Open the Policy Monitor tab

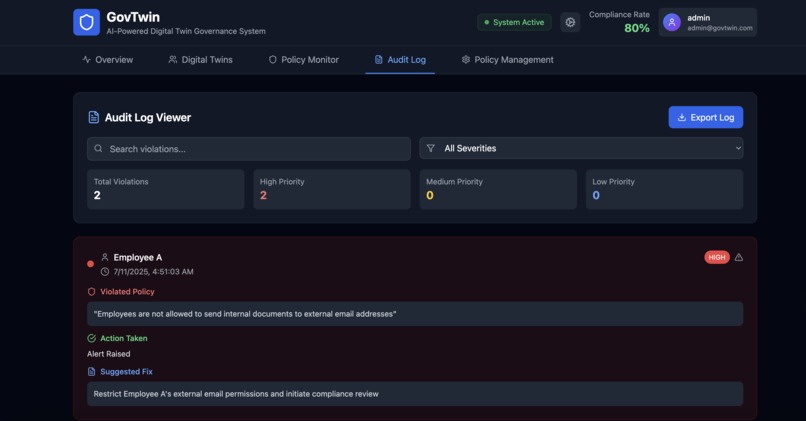[x=303, y=60]
